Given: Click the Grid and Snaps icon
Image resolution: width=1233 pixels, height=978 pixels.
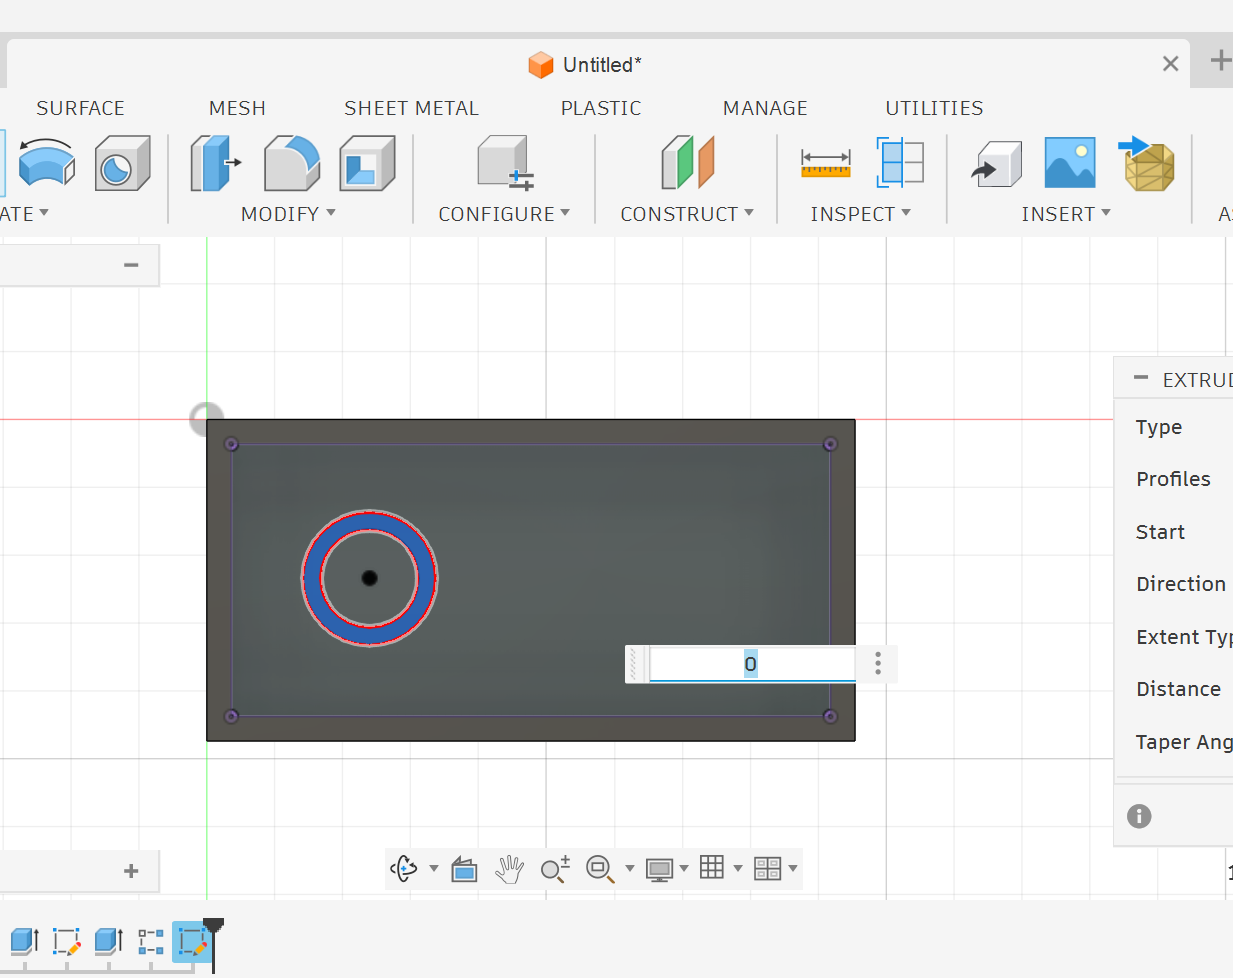Looking at the screenshot, I should point(712,868).
